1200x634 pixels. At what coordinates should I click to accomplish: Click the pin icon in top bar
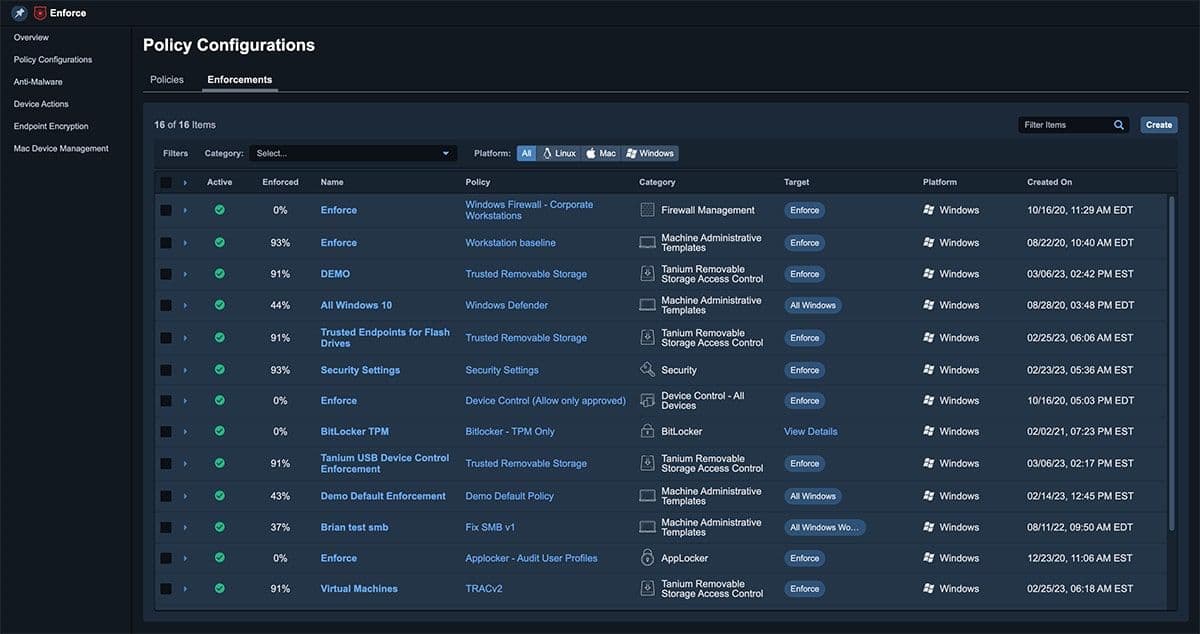(x=19, y=13)
